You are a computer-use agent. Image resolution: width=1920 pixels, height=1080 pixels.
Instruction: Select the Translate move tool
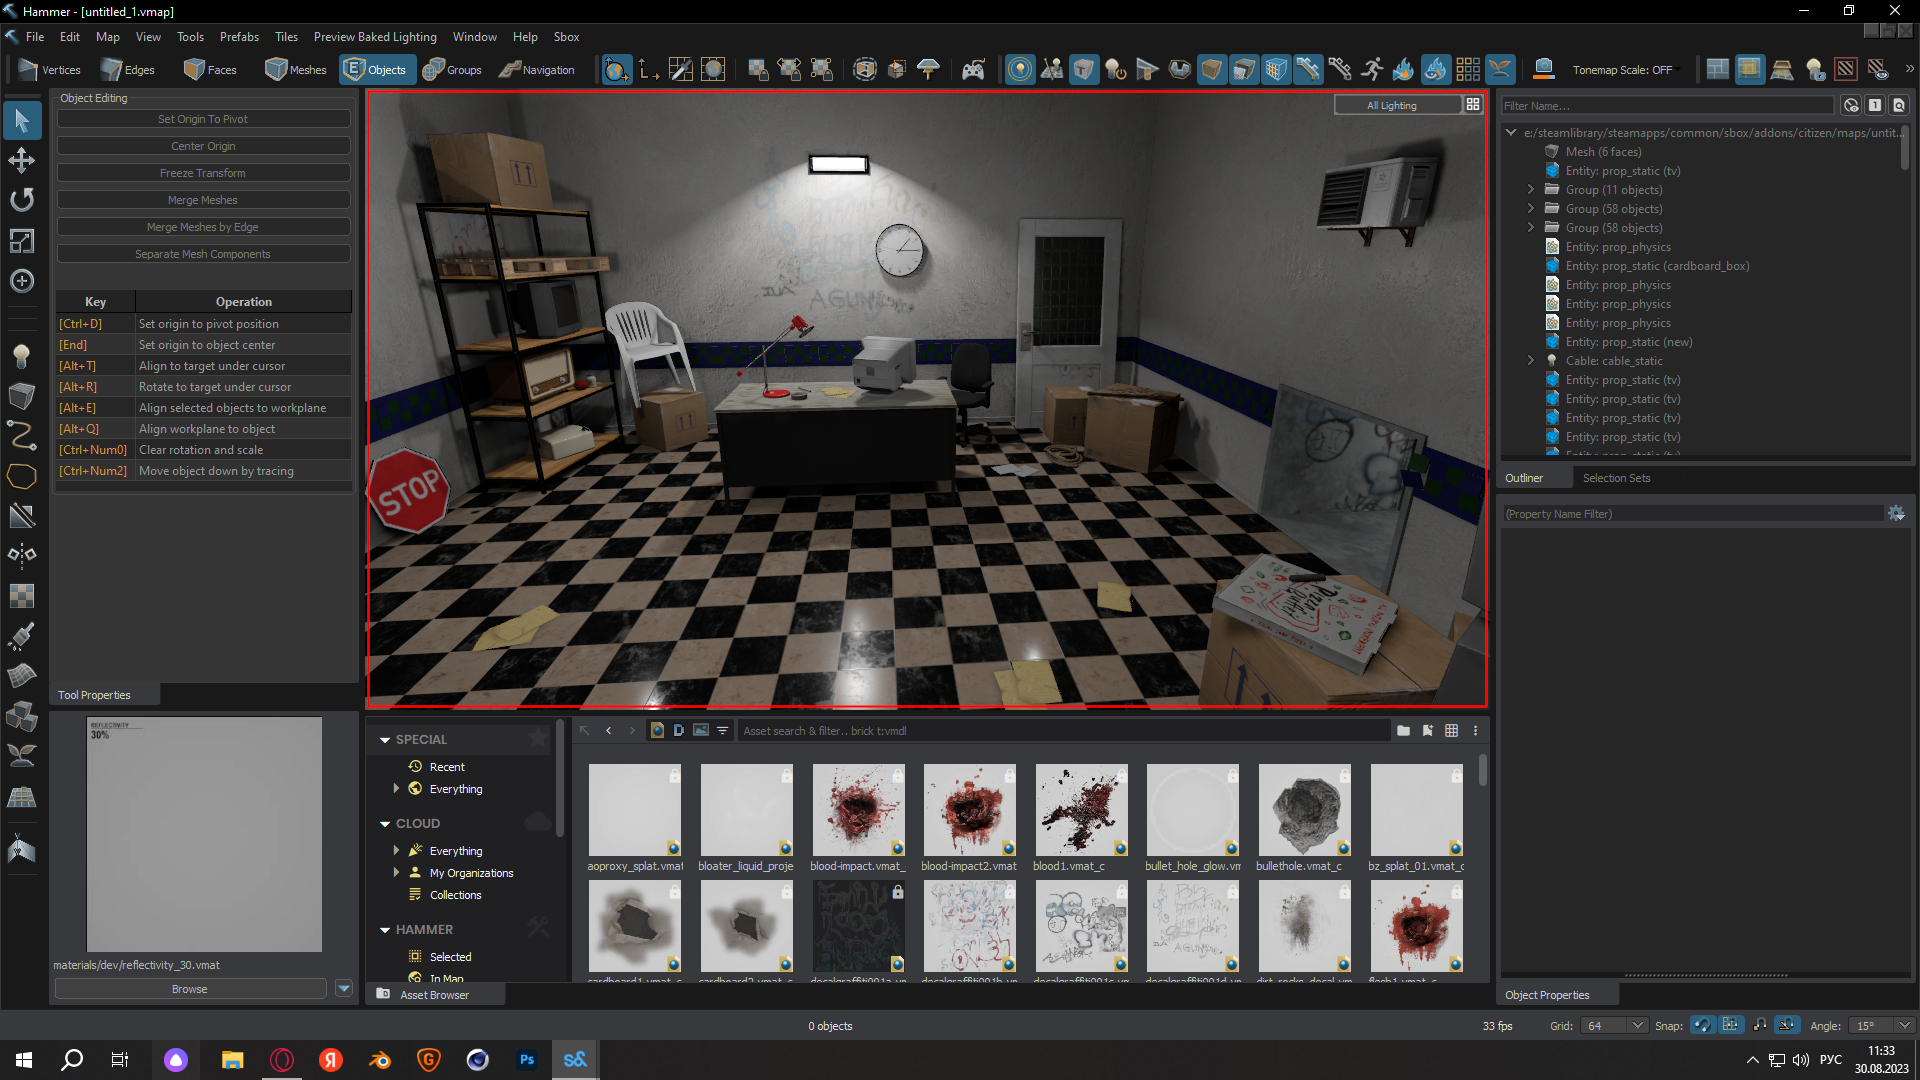pyautogui.click(x=22, y=160)
